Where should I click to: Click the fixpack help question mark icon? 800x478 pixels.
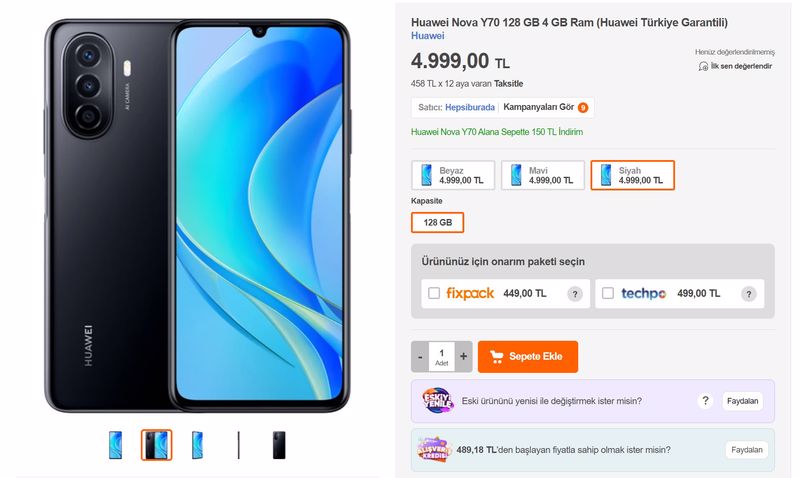pyautogui.click(x=574, y=294)
